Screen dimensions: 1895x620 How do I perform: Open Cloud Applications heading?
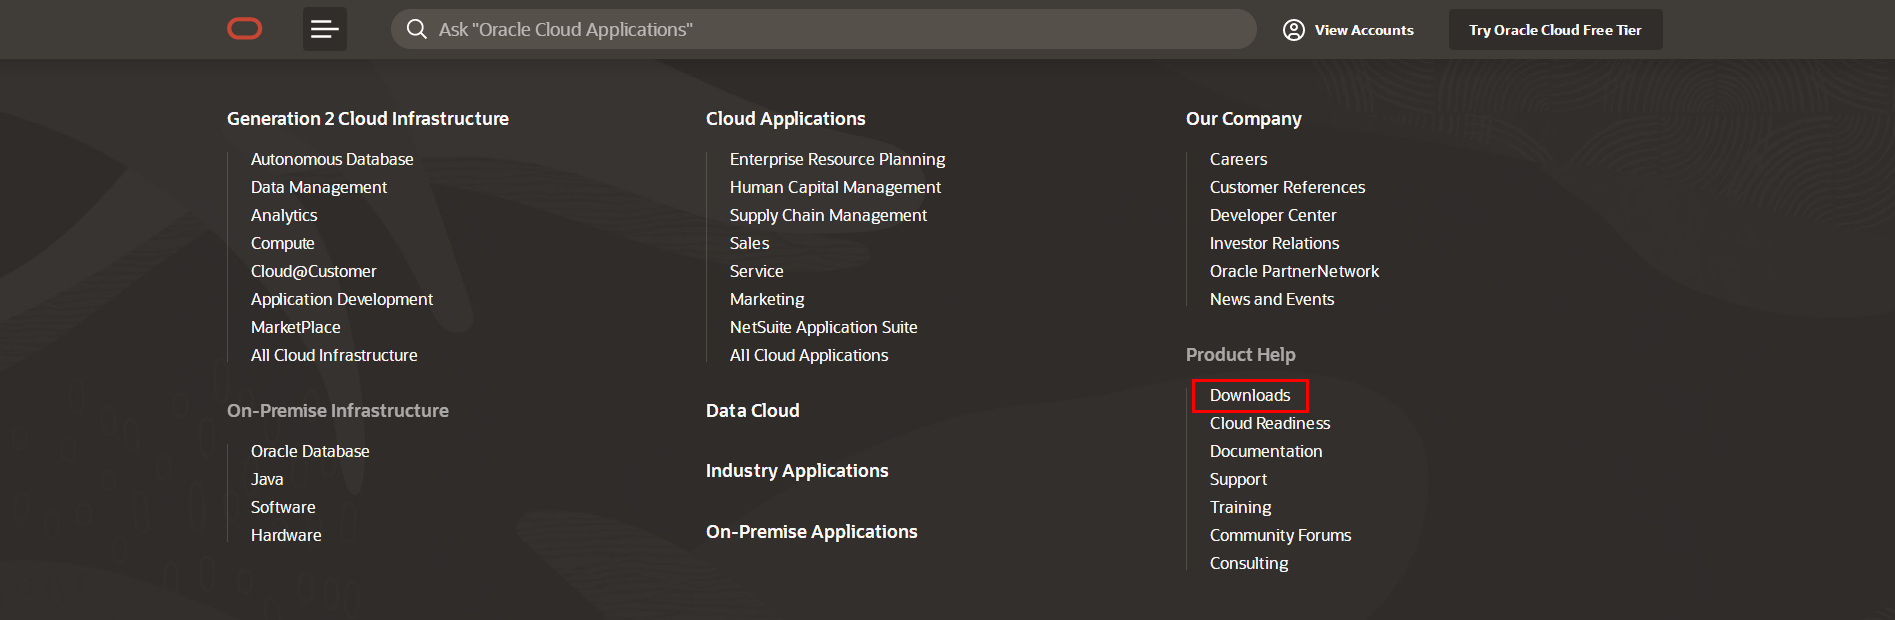click(786, 119)
